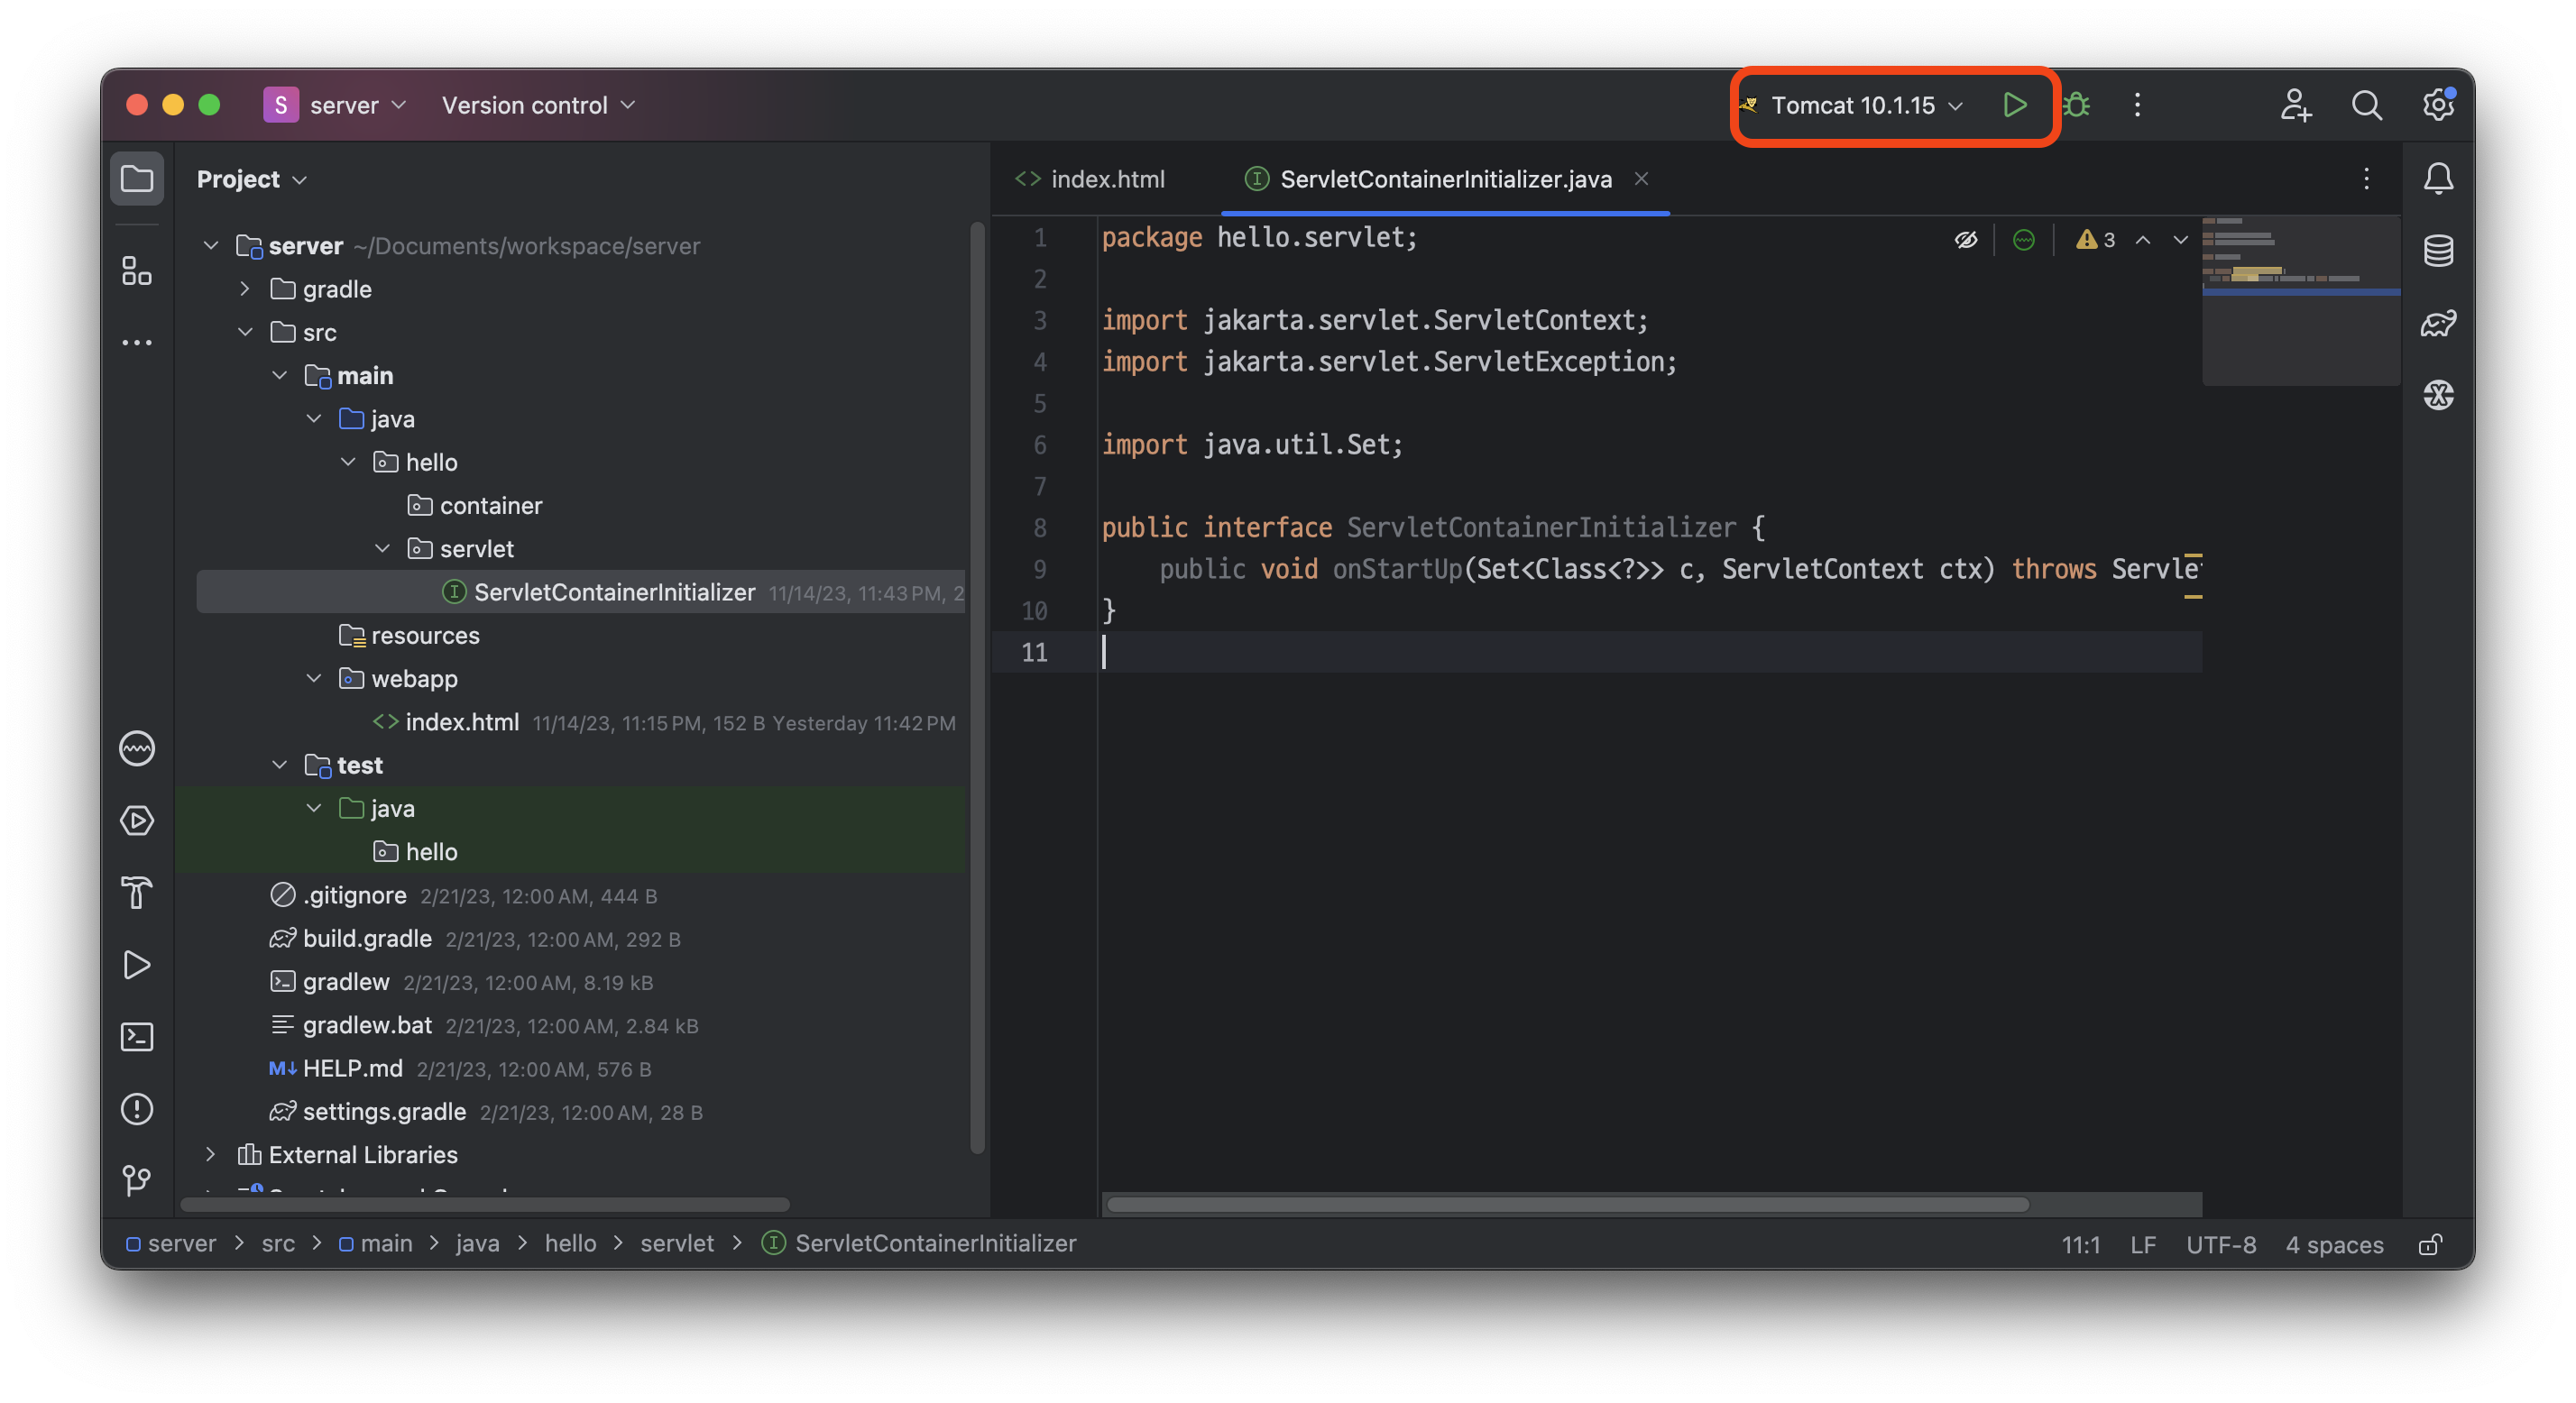Click the servlet breadcrumb in navigation bar
Viewport: 2576px width, 1403px height.
click(677, 1243)
